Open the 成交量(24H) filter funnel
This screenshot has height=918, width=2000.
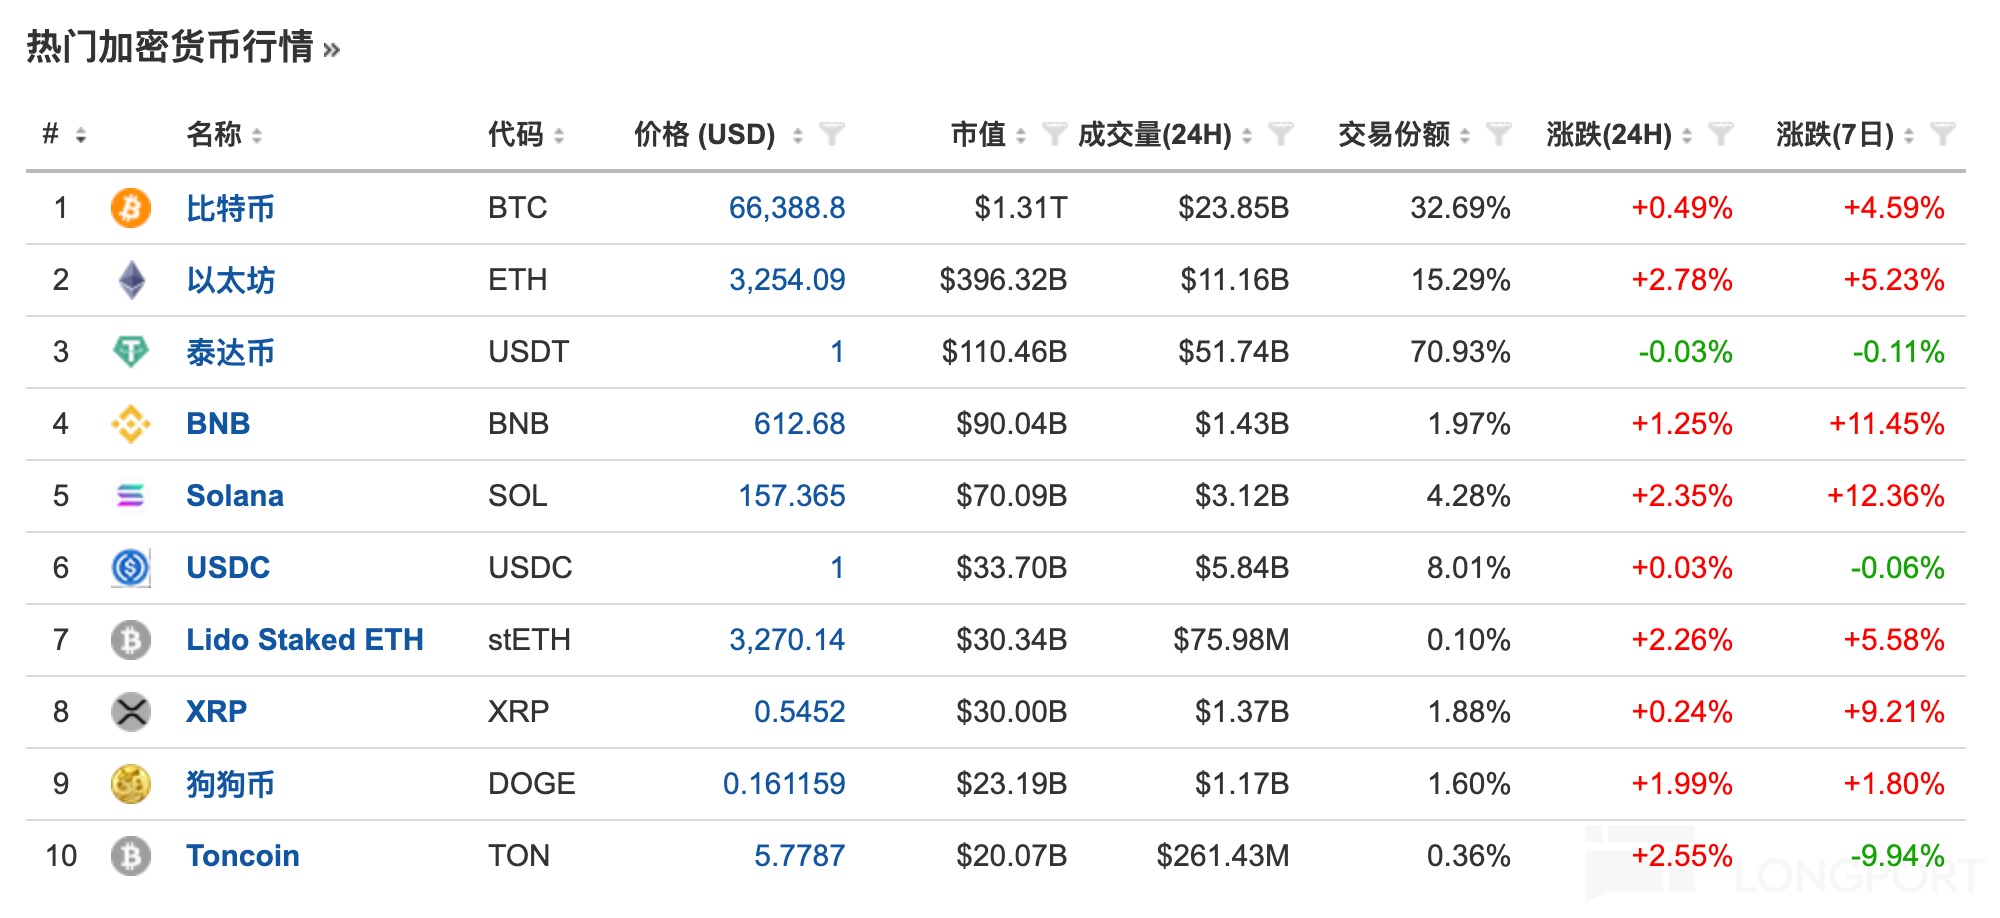pos(1280,134)
